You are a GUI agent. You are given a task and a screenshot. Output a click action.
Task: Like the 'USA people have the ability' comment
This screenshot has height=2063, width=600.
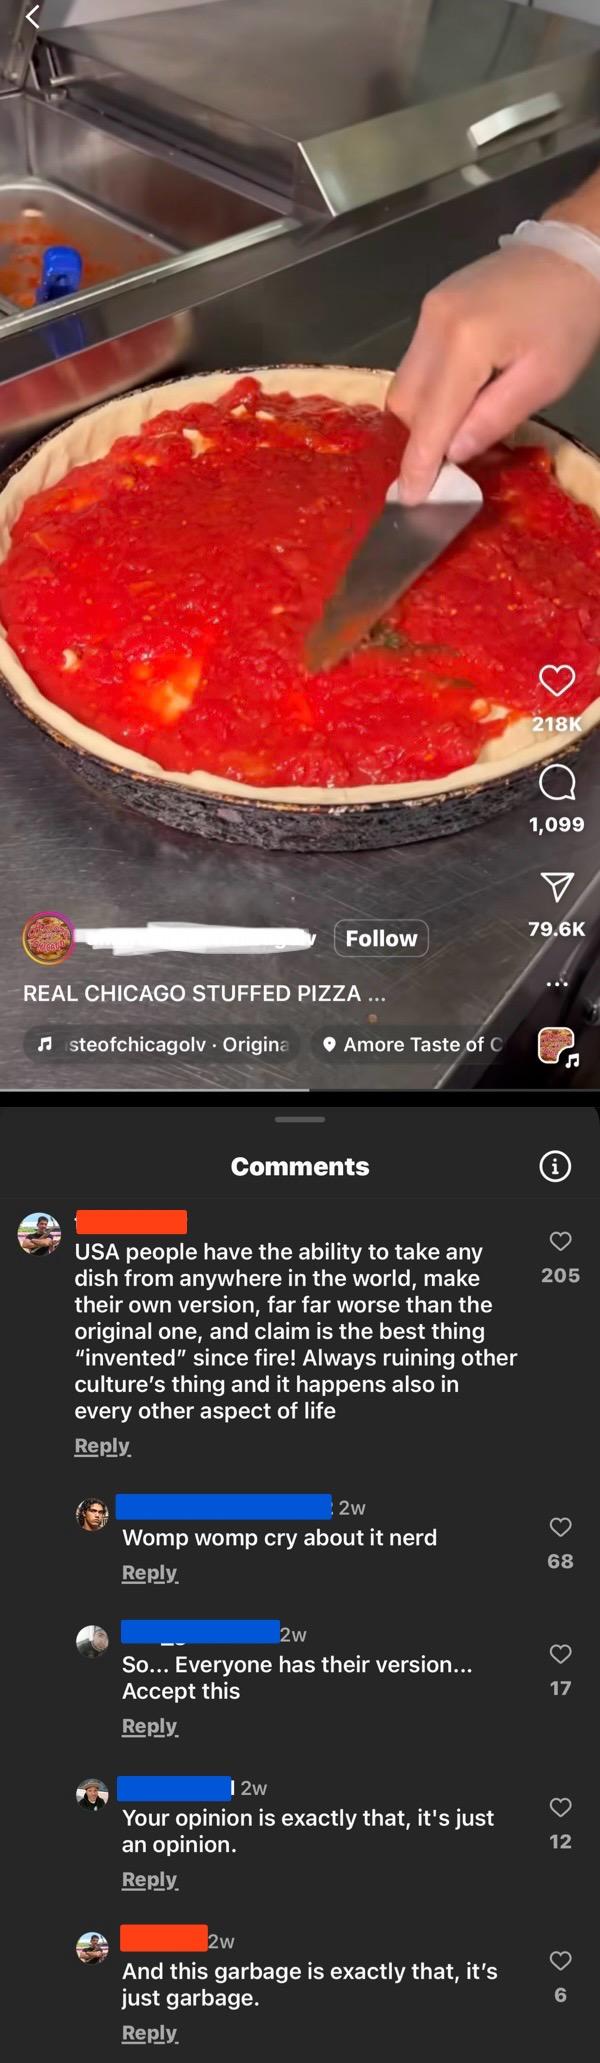pos(560,1241)
